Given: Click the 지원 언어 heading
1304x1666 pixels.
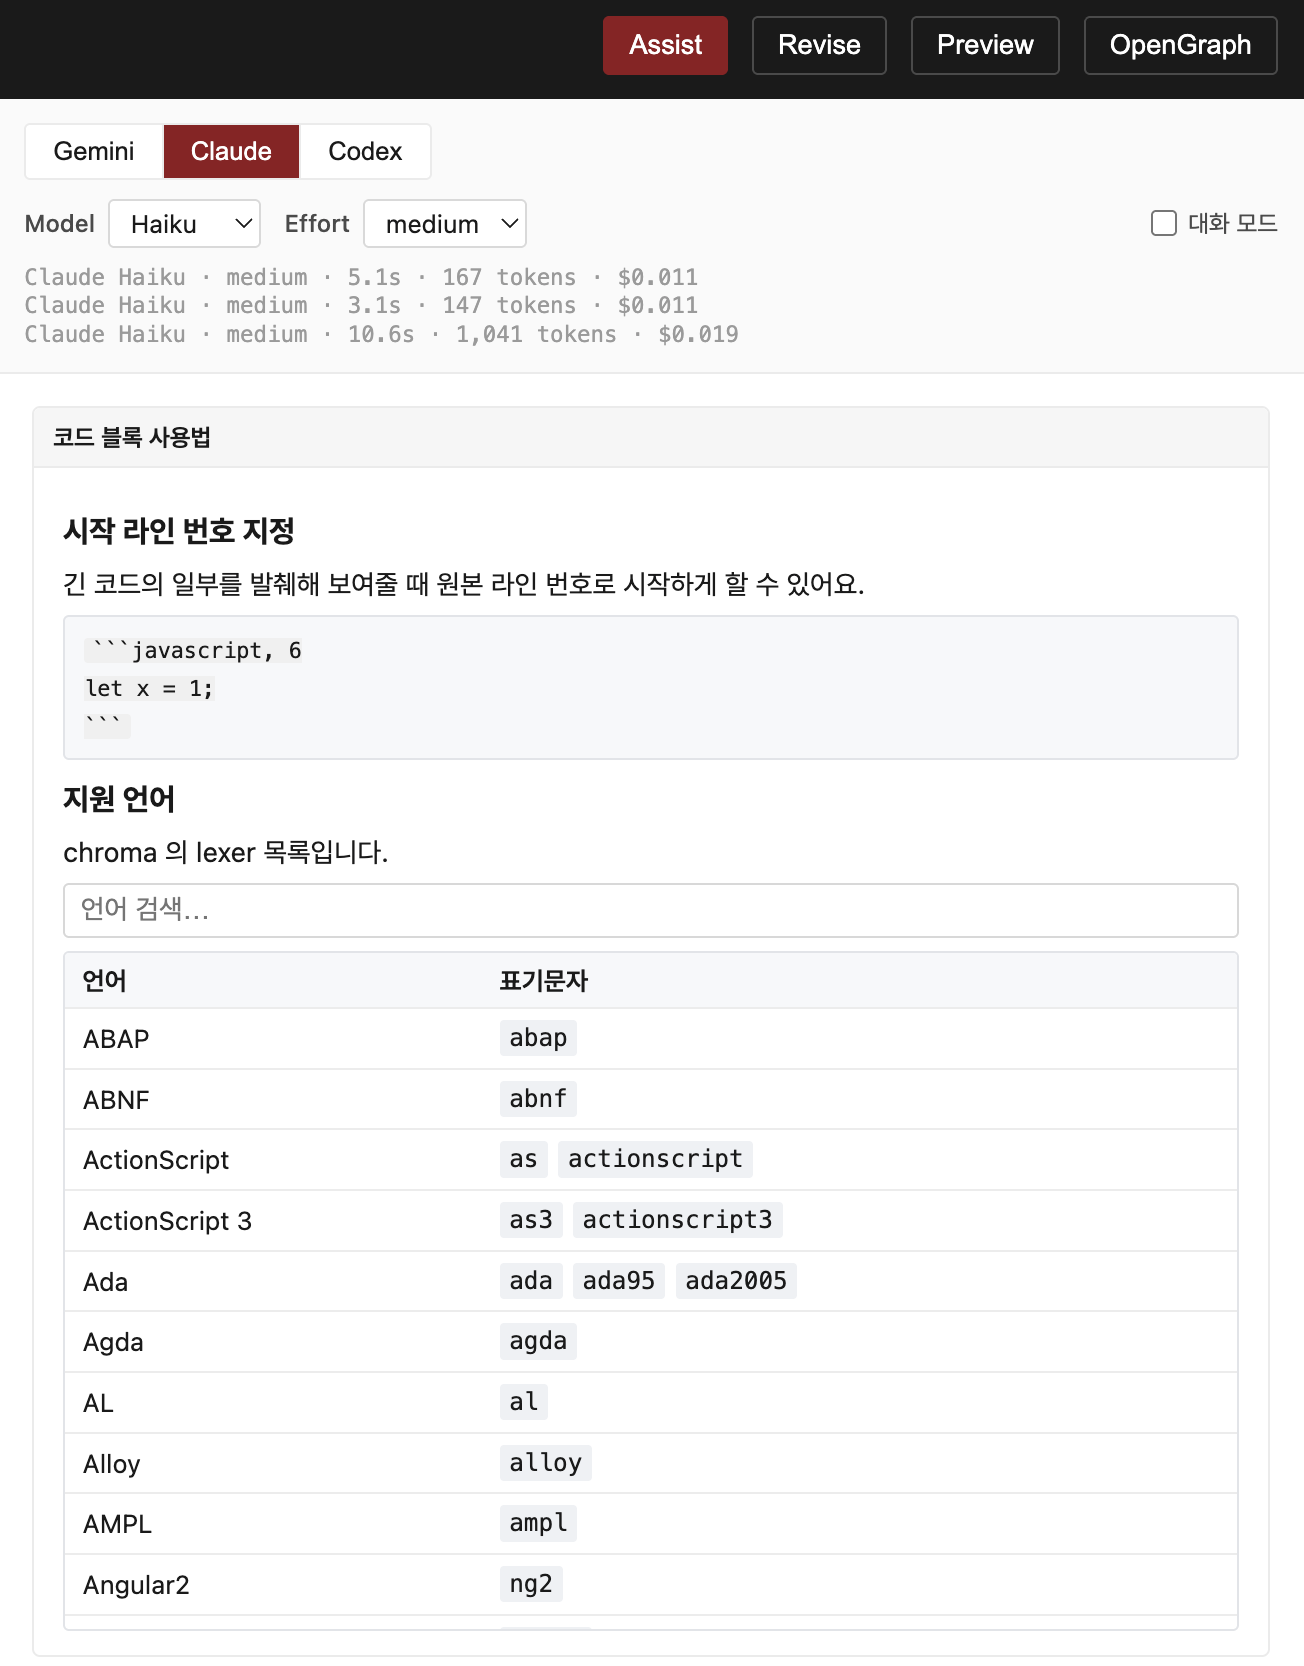Looking at the screenshot, I should [119, 799].
